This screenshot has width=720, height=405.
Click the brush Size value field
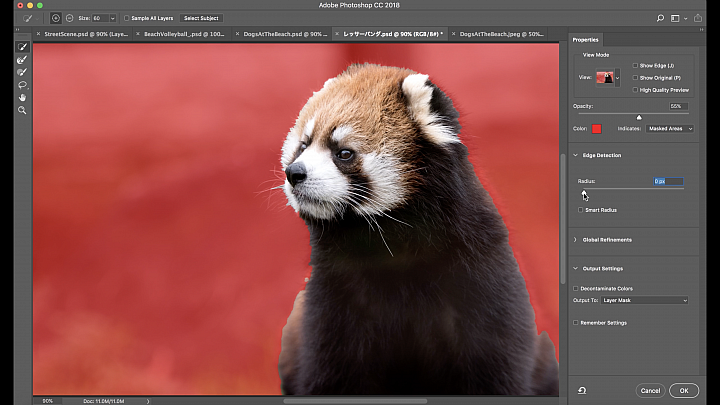click(x=101, y=18)
